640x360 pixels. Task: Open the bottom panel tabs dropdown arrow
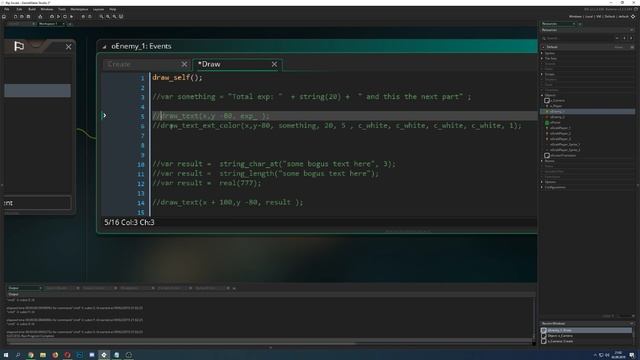click(x=234, y=288)
